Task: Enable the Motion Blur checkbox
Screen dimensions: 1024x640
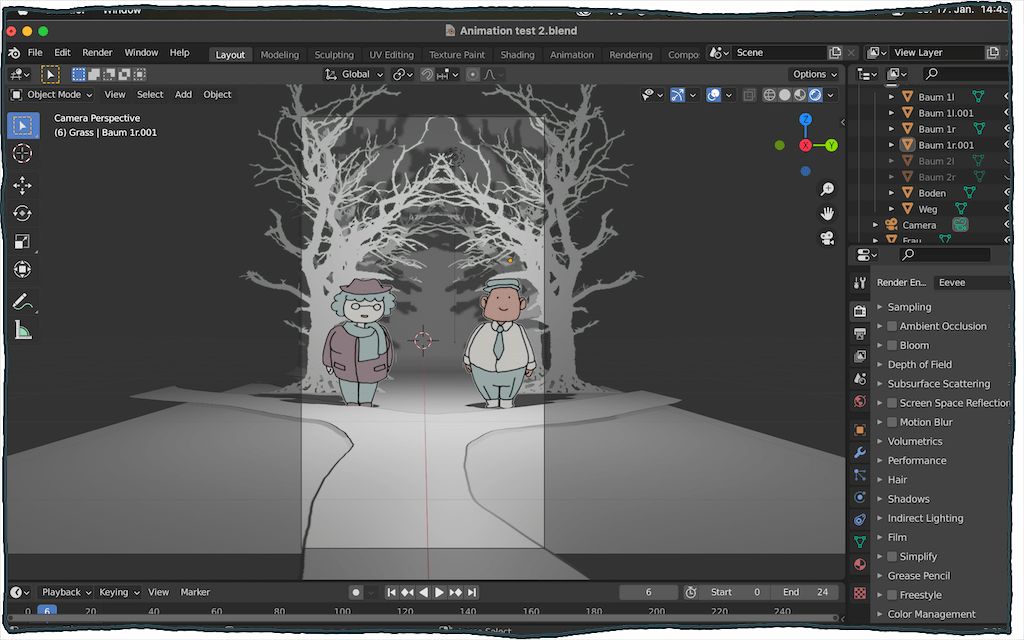Action: point(892,423)
